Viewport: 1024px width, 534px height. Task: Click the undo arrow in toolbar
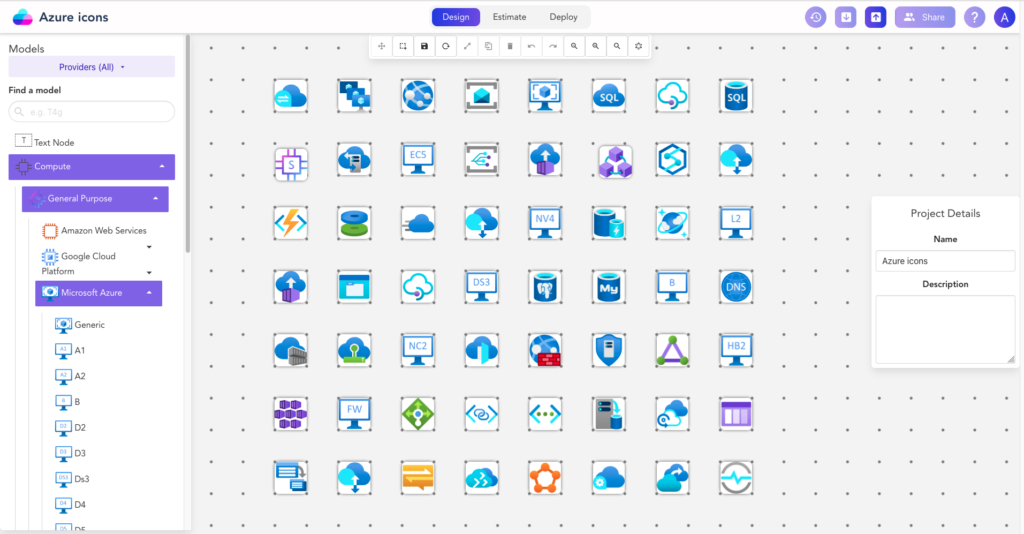tap(532, 46)
